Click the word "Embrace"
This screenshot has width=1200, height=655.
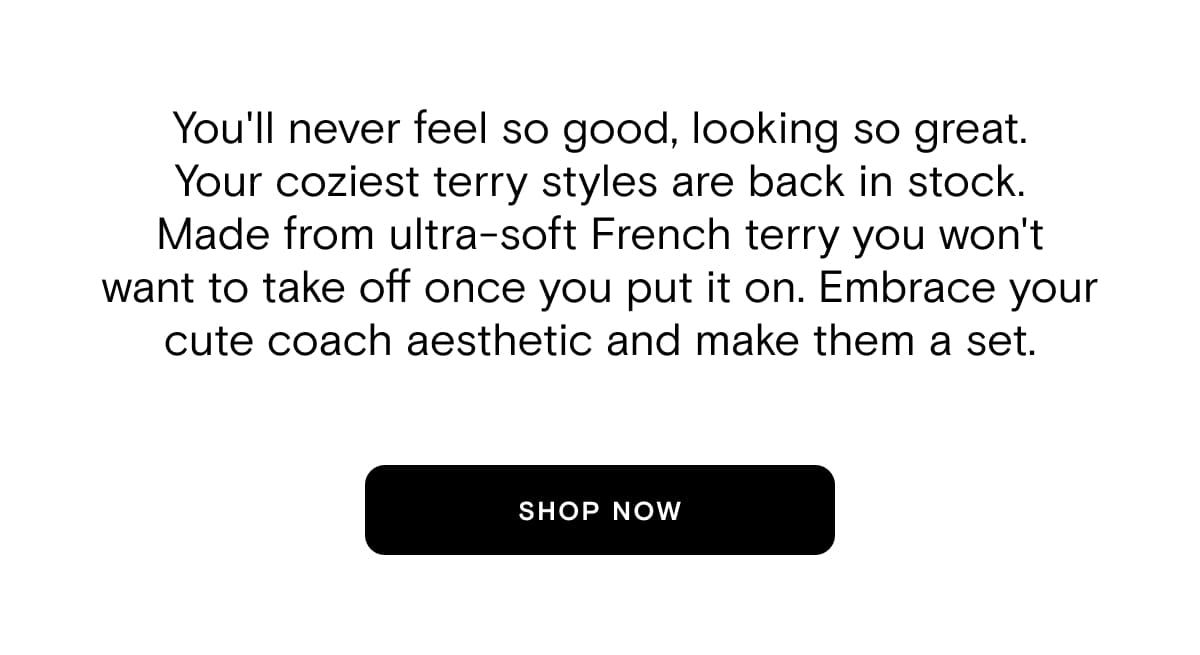903,290
